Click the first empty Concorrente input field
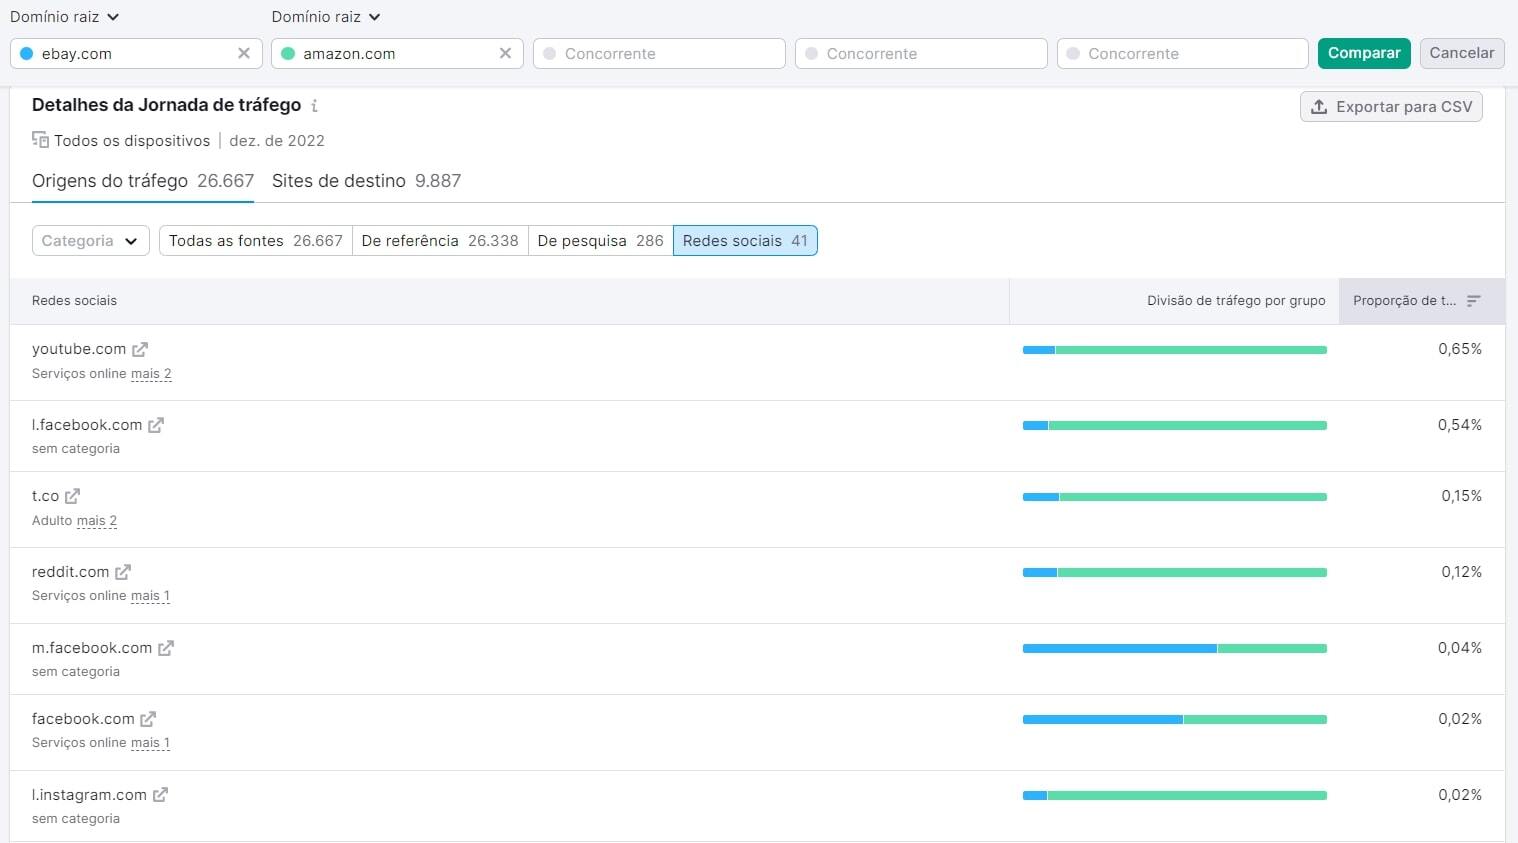Viewport: 1518px width, 843px height. pyautogui.click(x=658, y=53)
